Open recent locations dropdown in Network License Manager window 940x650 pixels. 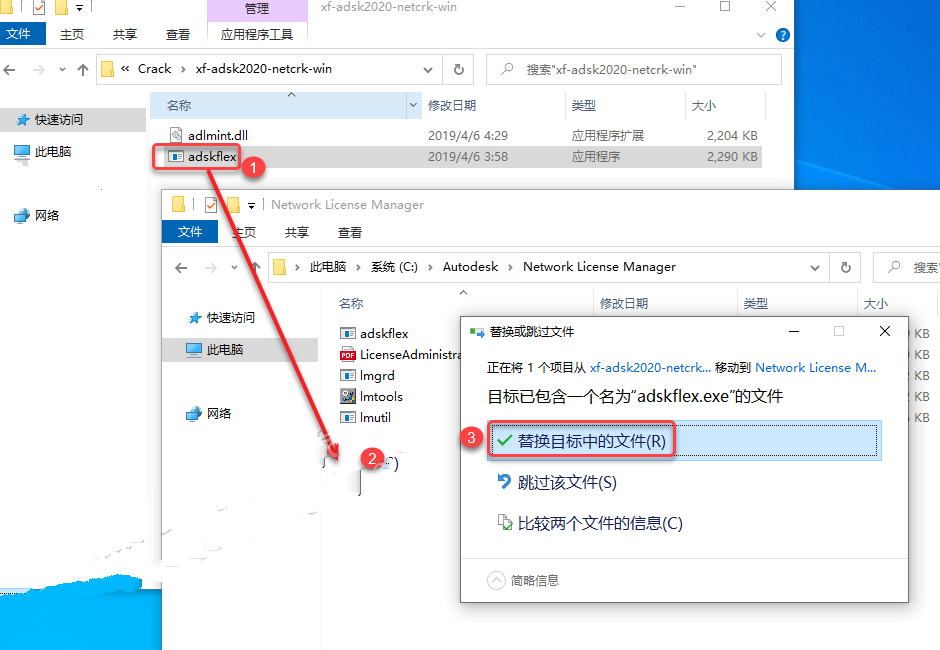tap(234, 267)
